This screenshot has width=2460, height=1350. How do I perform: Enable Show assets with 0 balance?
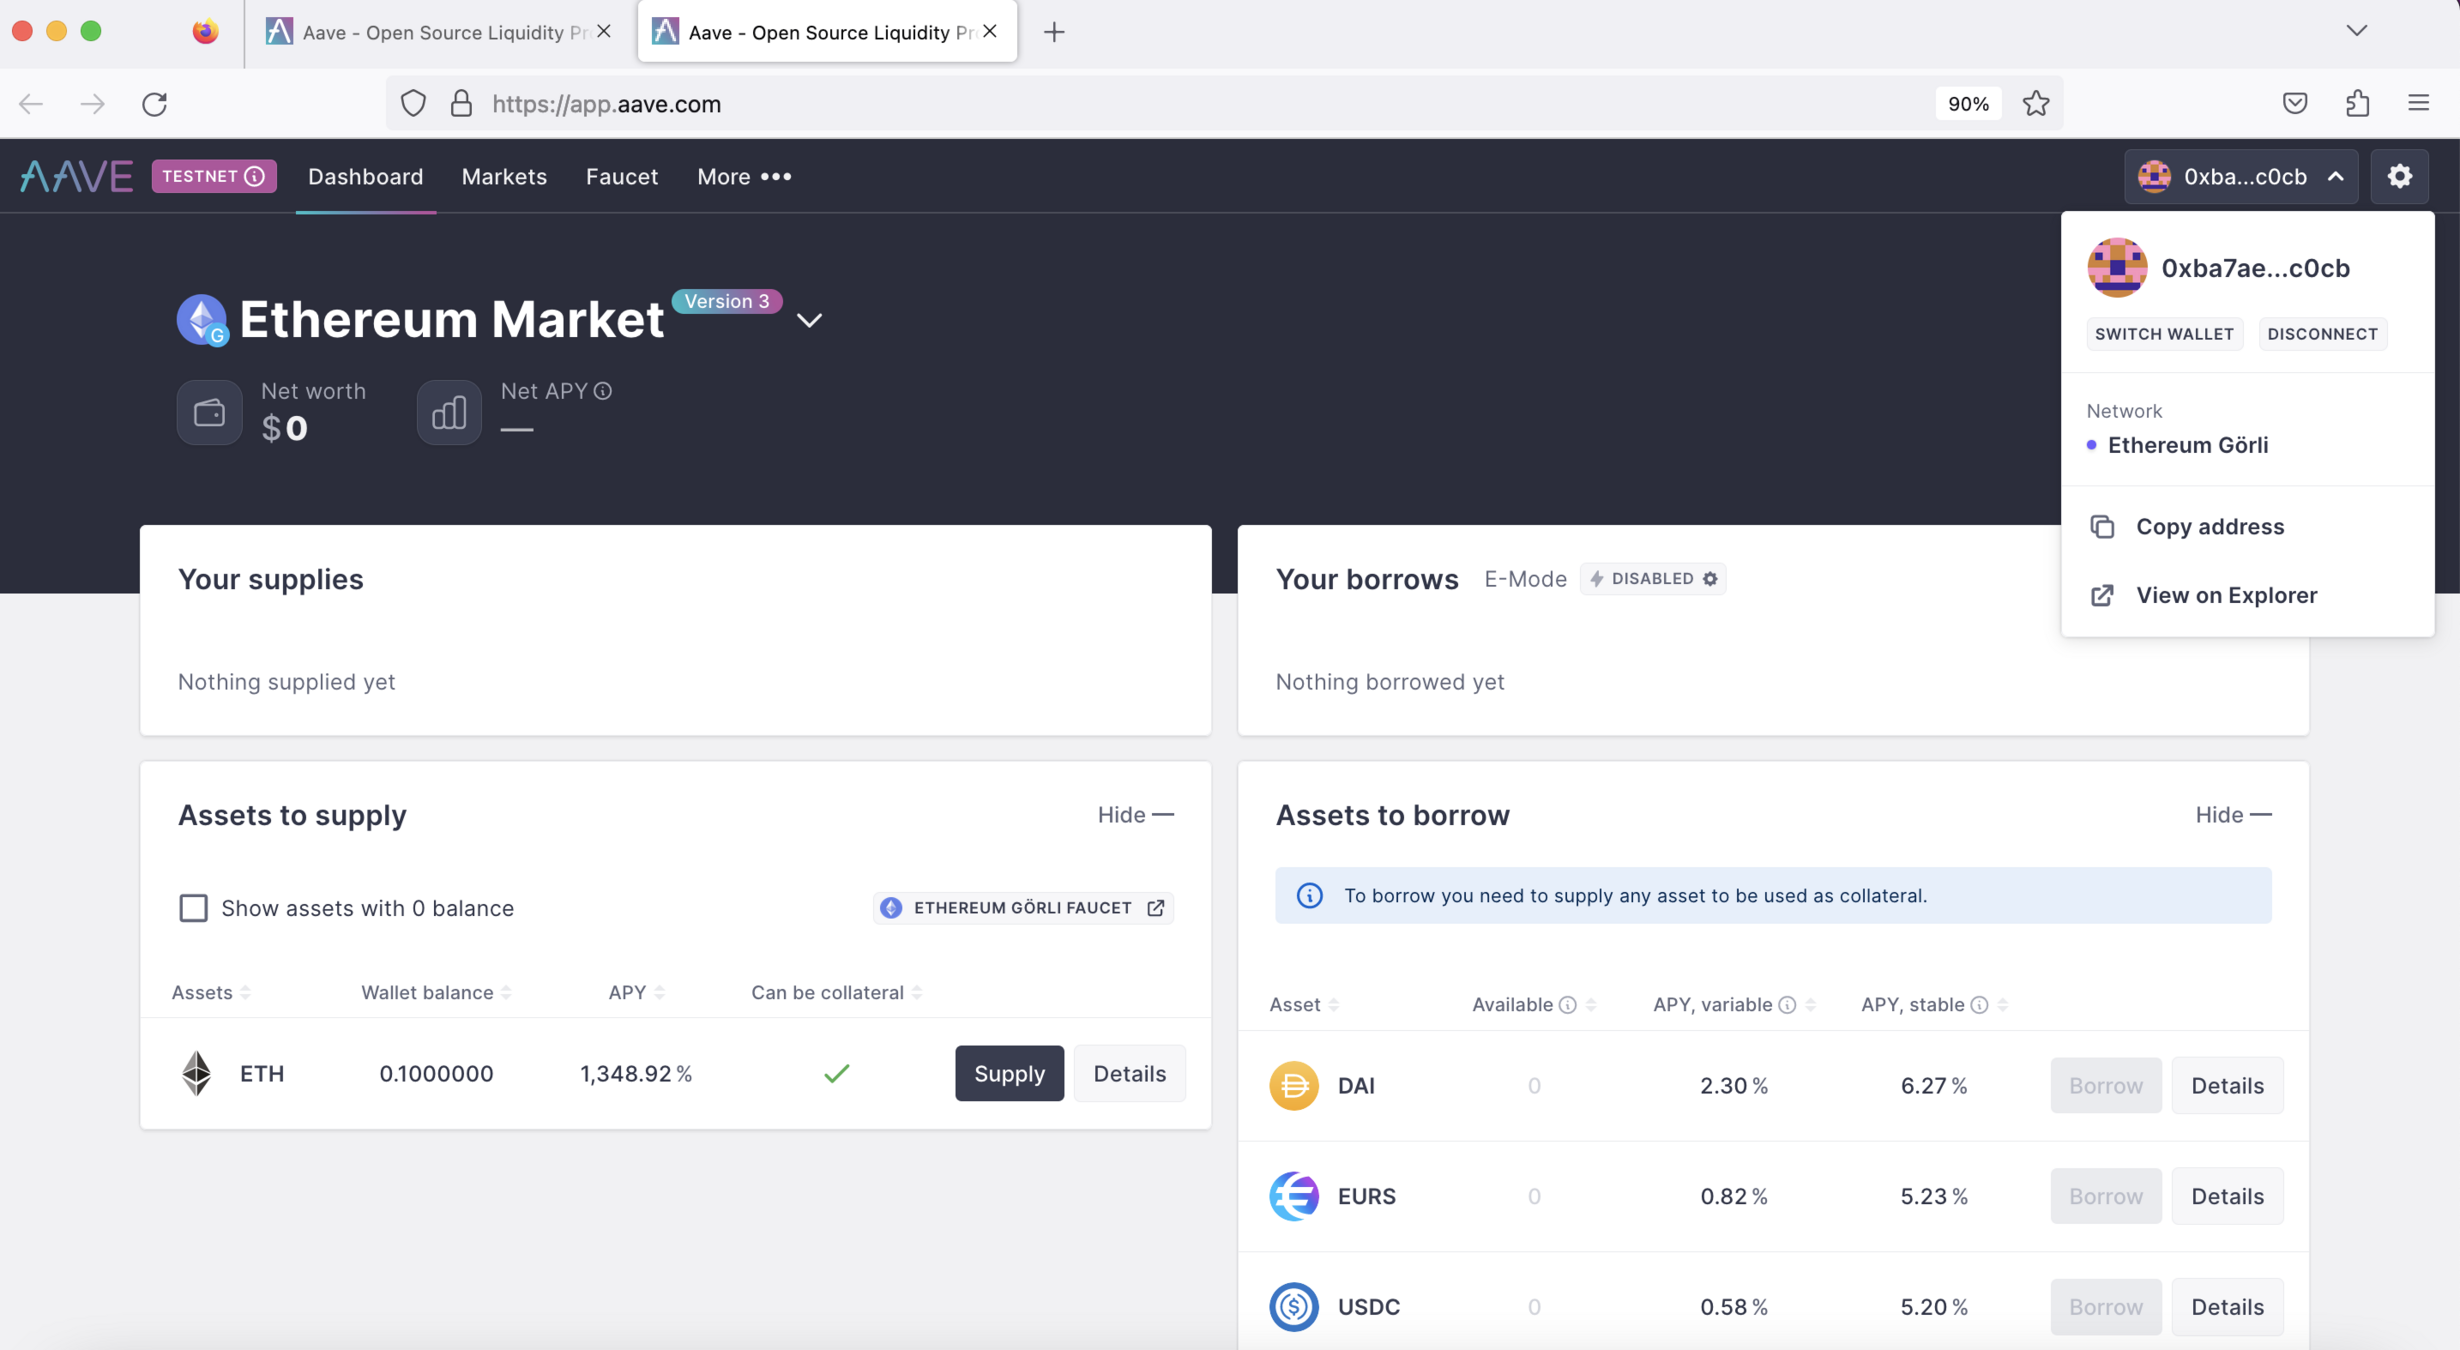[x=193, y=908]
